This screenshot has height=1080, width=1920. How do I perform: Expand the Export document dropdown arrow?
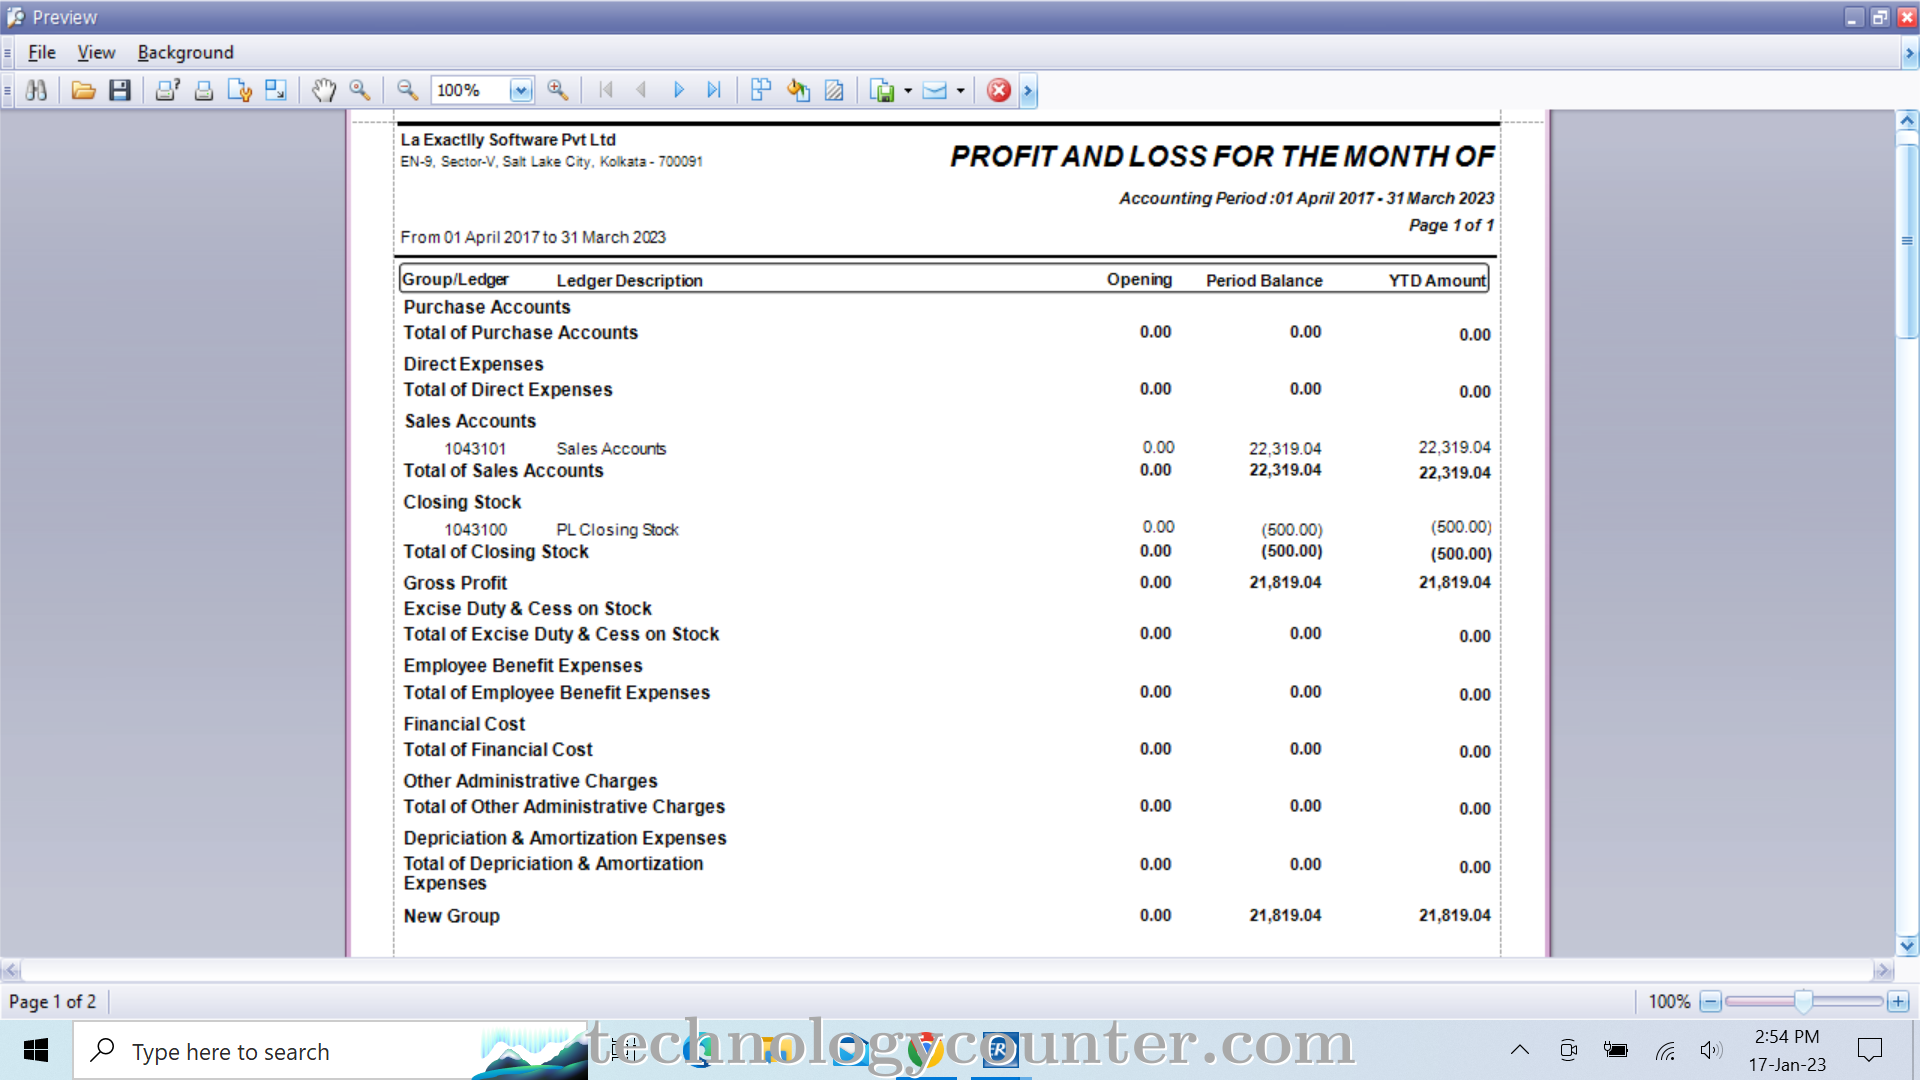coord(908,91)
